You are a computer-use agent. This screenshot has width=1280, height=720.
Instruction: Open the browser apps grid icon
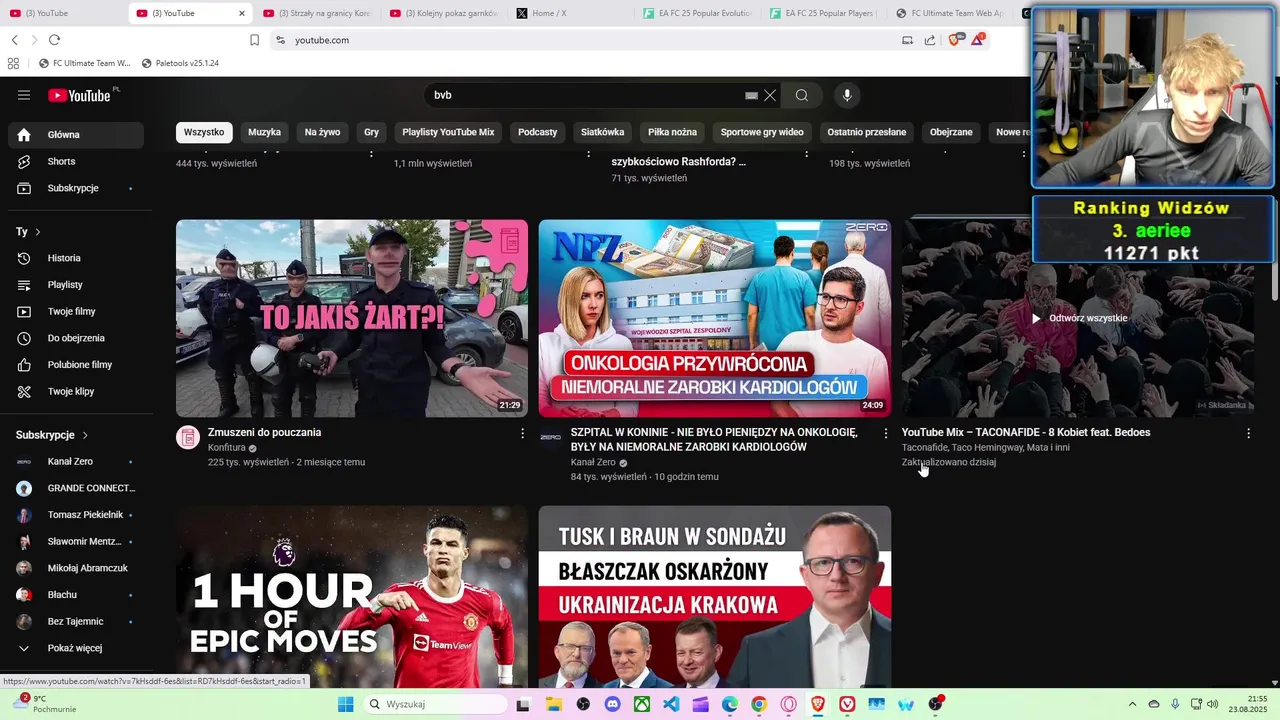13,63
